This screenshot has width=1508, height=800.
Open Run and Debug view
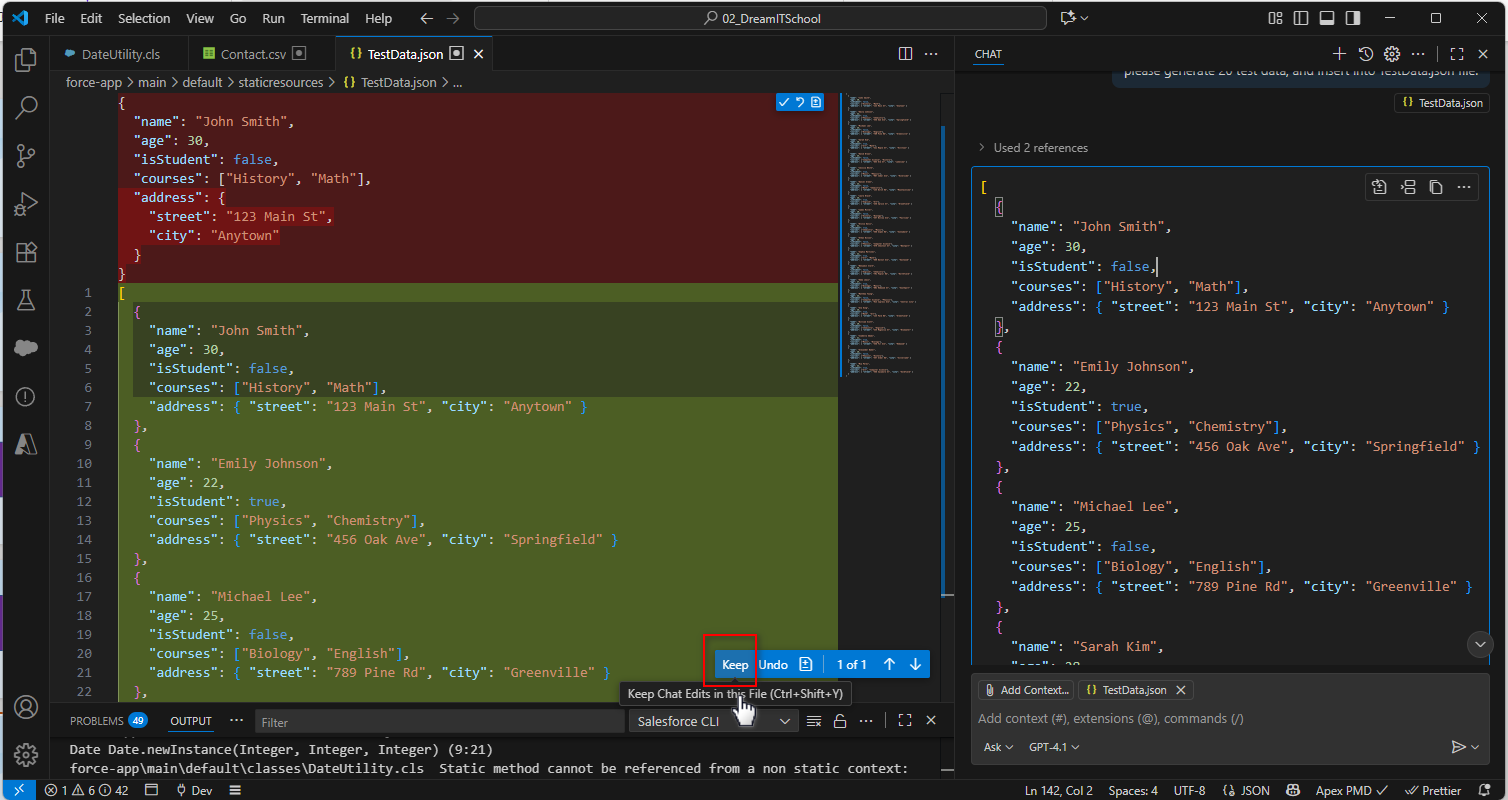(26, 205)
